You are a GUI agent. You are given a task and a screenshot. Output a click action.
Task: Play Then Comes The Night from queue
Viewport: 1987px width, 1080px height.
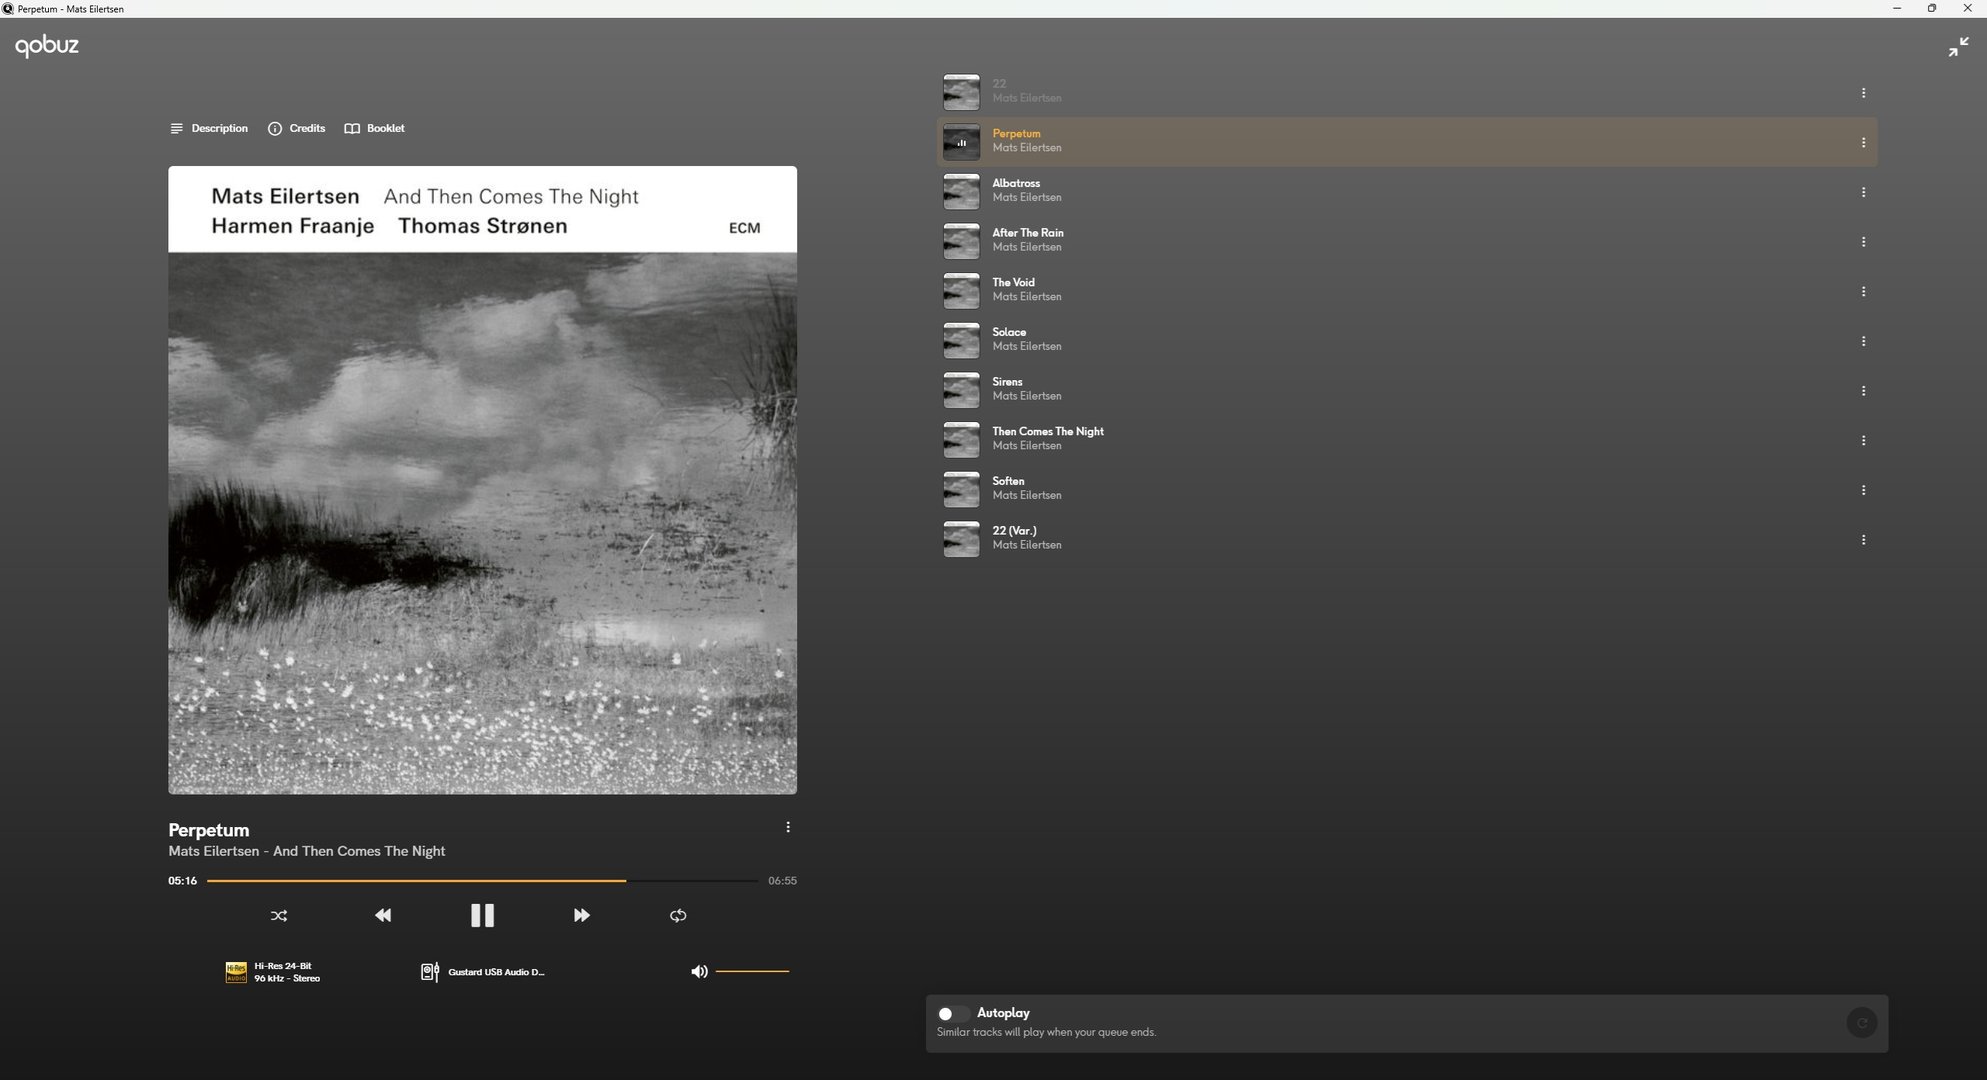(x=1047, y=431)
